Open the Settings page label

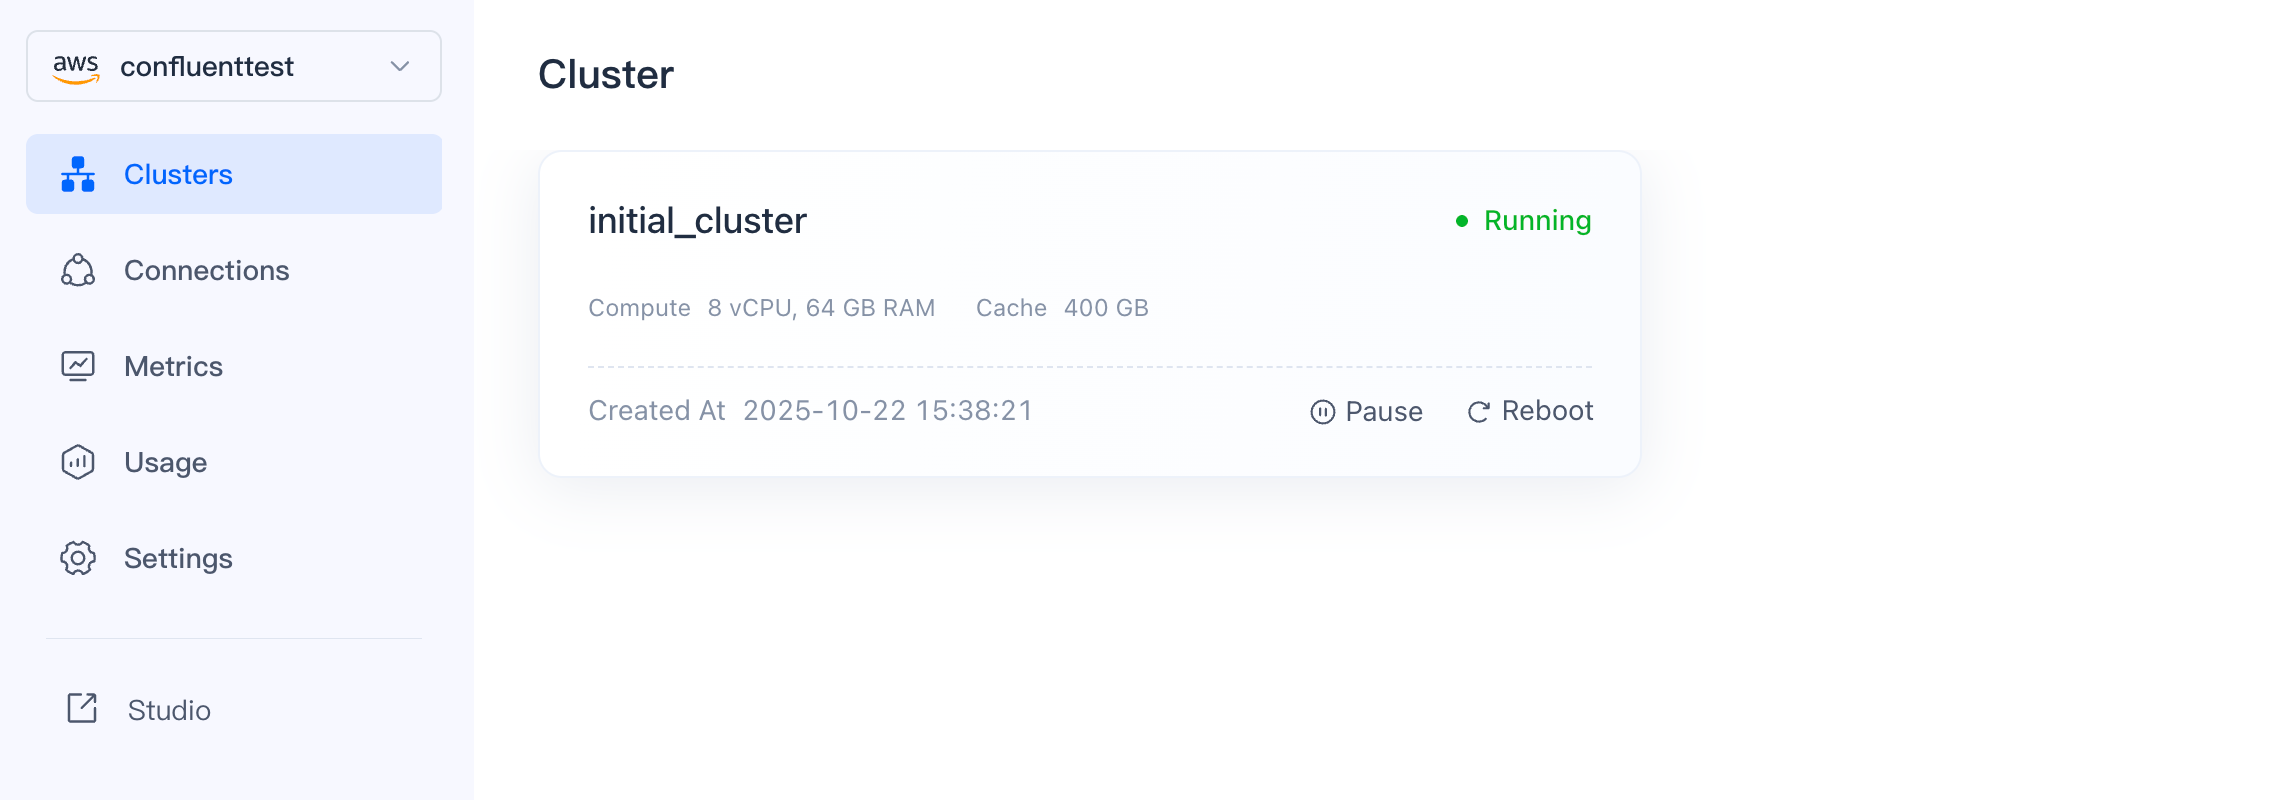pos(178,558)
